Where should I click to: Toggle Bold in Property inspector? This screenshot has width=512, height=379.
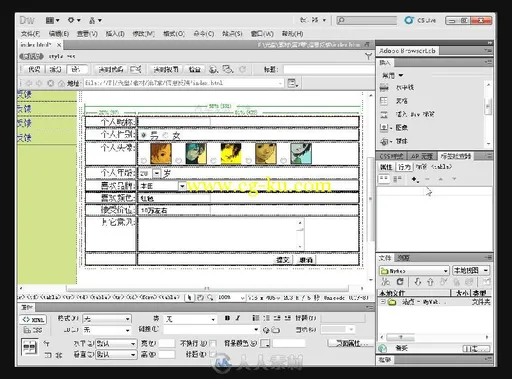[x=227, y=318]
